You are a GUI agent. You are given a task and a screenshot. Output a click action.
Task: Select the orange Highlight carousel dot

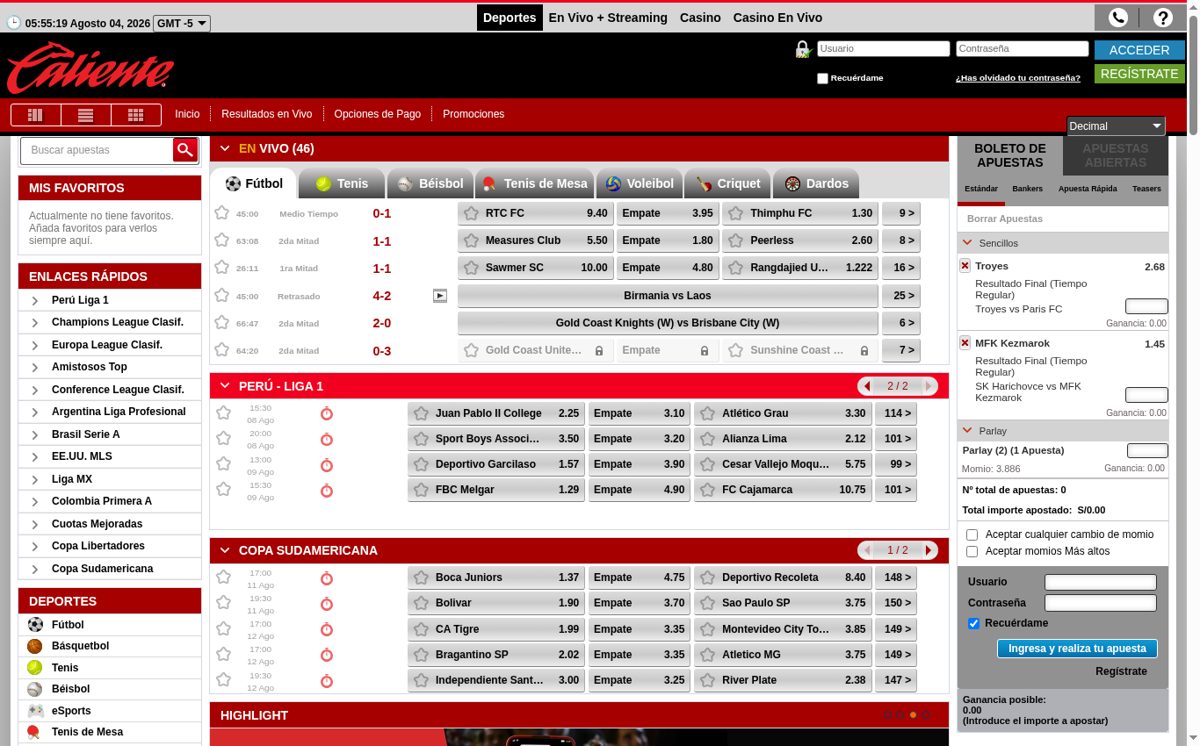coord(912,715)
